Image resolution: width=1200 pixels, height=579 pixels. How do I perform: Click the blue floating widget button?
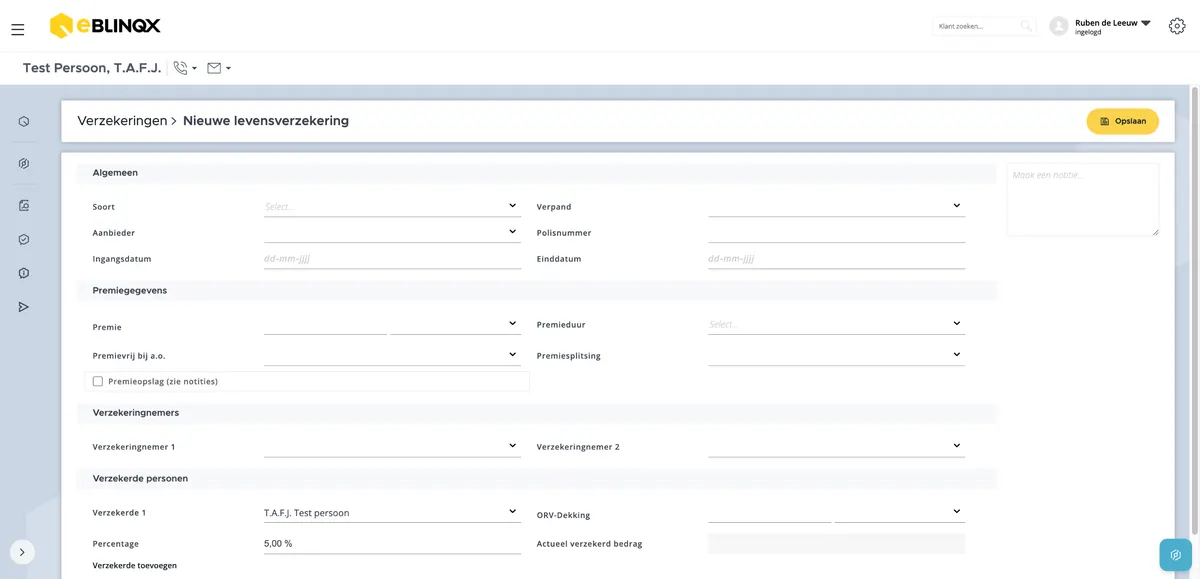point(1176,555)
